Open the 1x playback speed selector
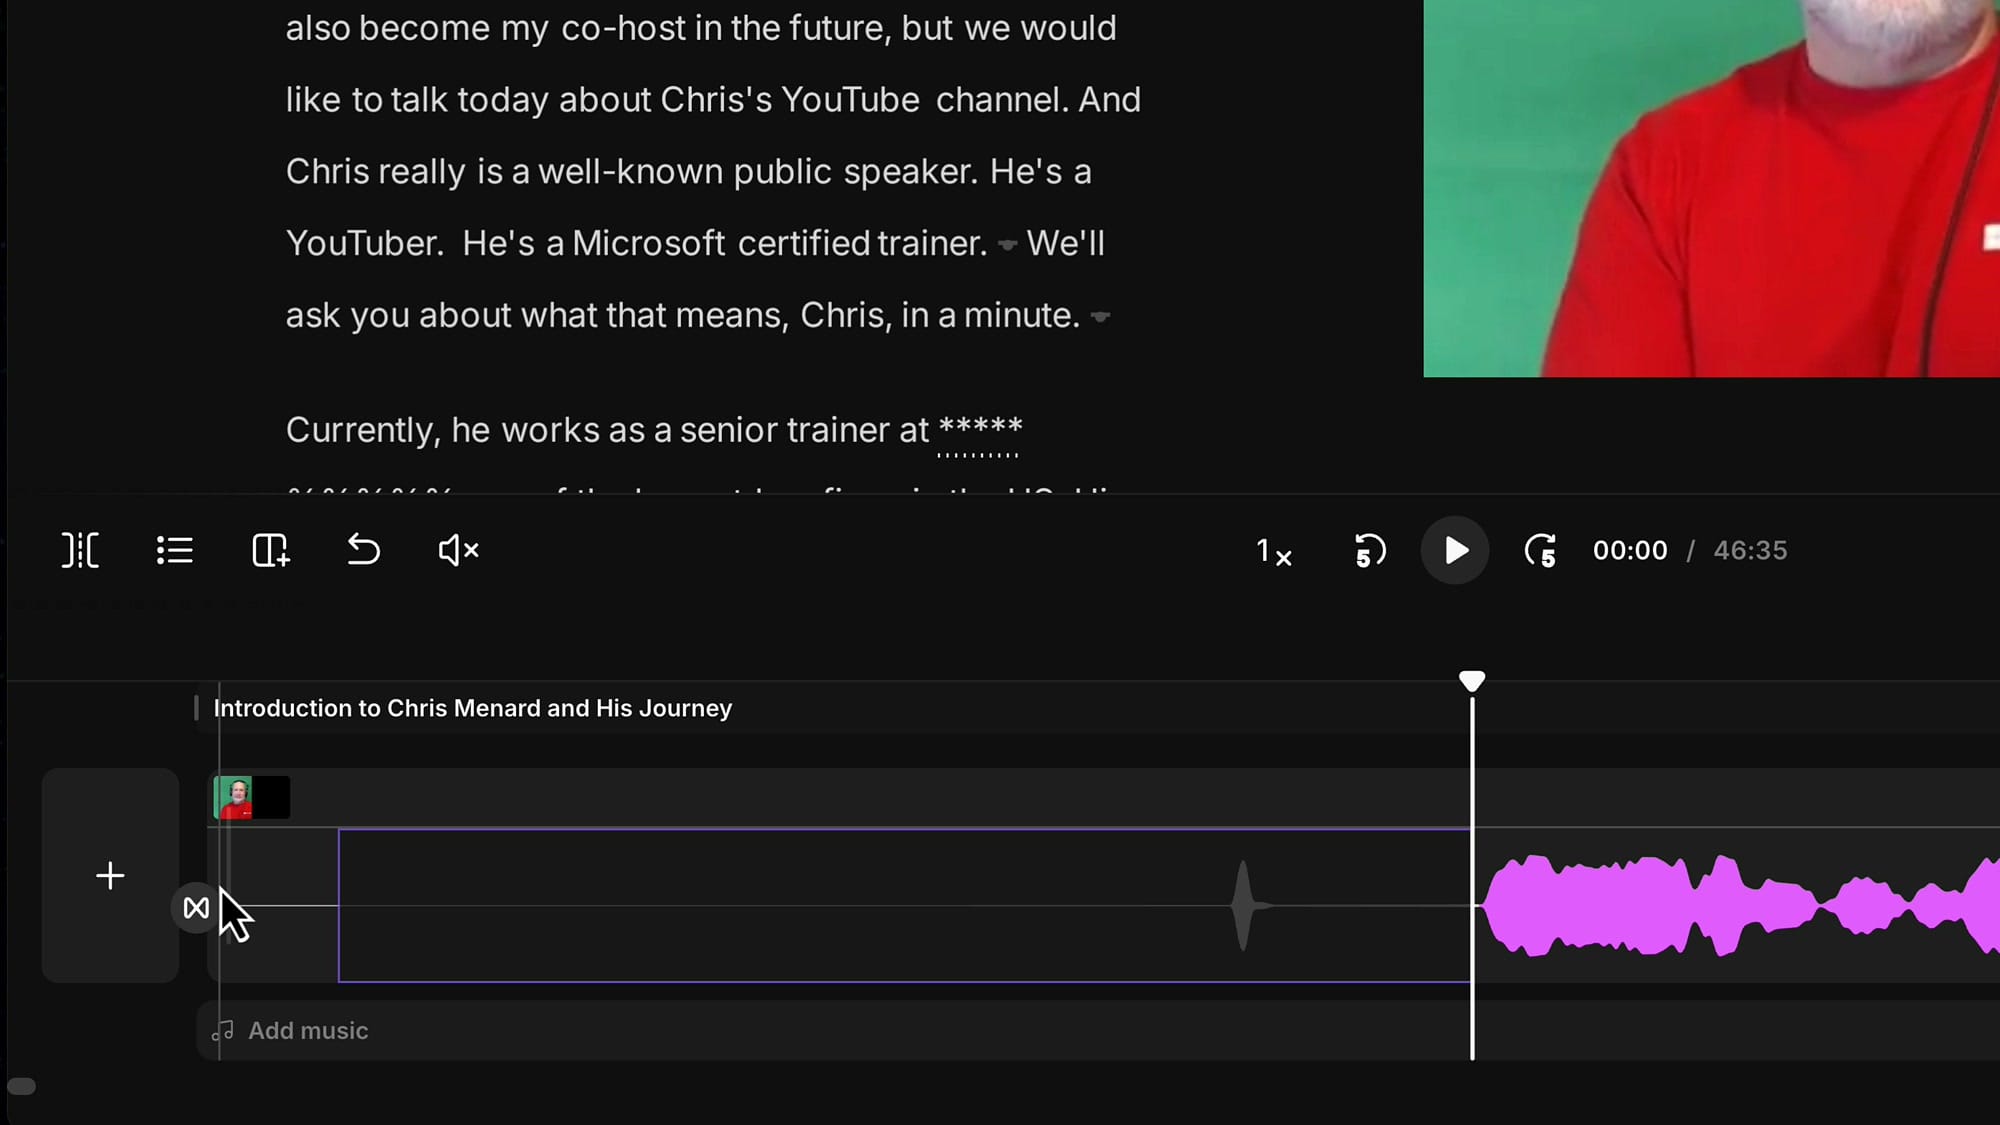 click(x=1272, y=552)
